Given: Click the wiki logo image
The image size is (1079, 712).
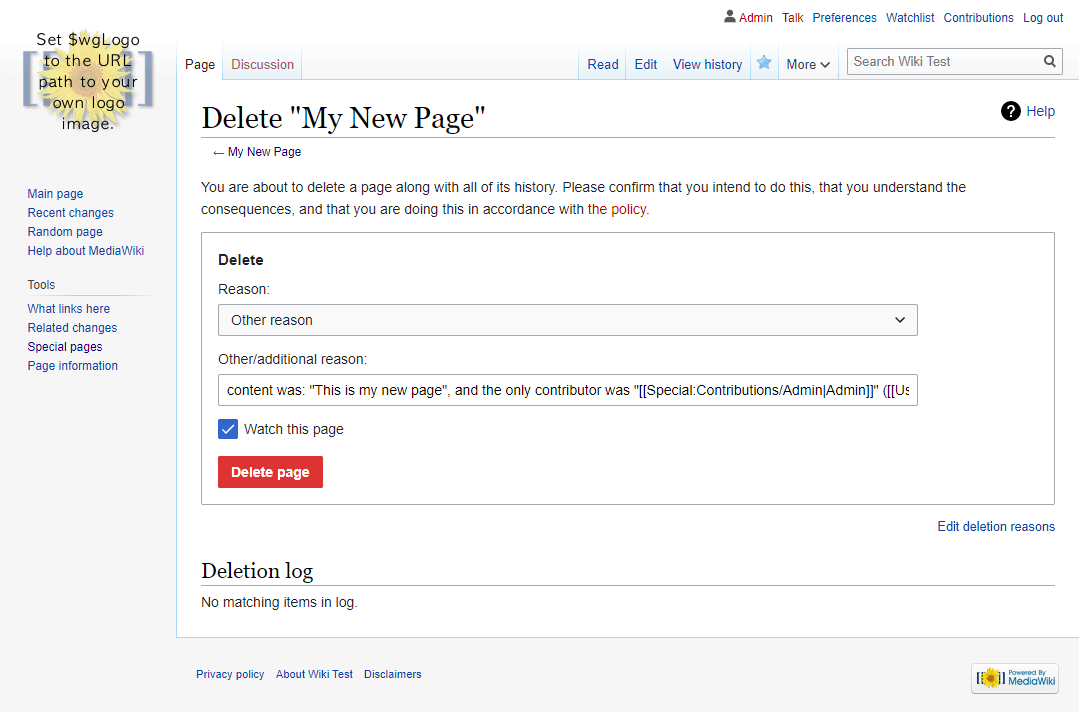Looking at the screenshot, I should click(x=88, y=80).
